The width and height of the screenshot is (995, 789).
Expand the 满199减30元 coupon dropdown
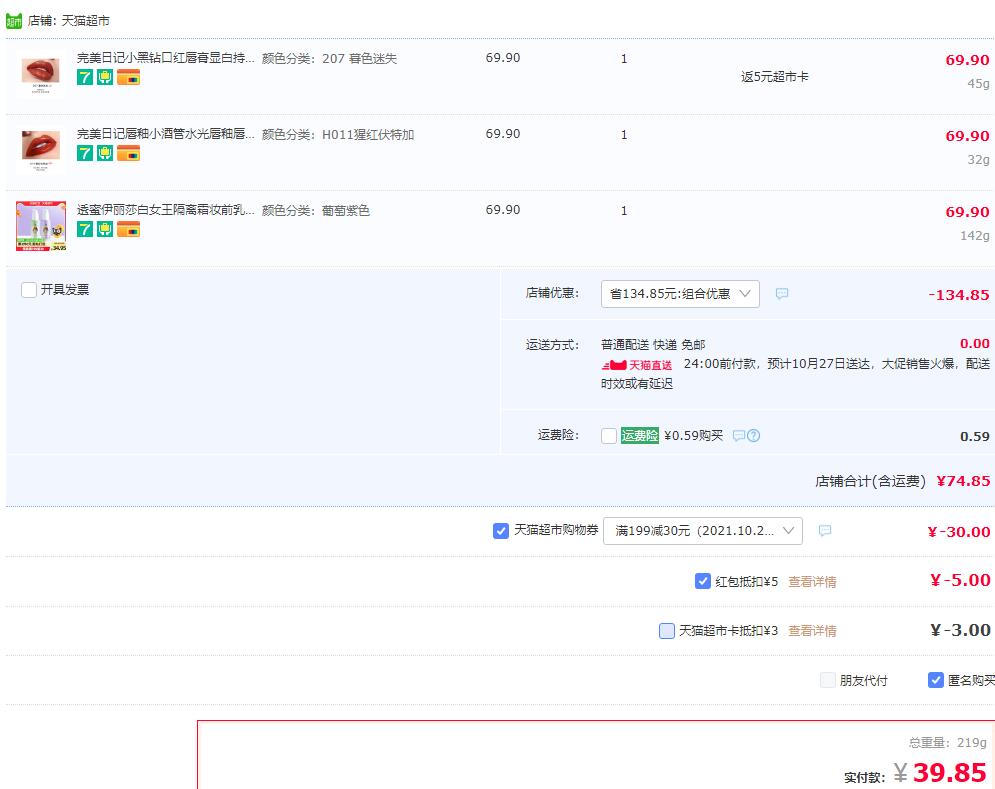703,531
